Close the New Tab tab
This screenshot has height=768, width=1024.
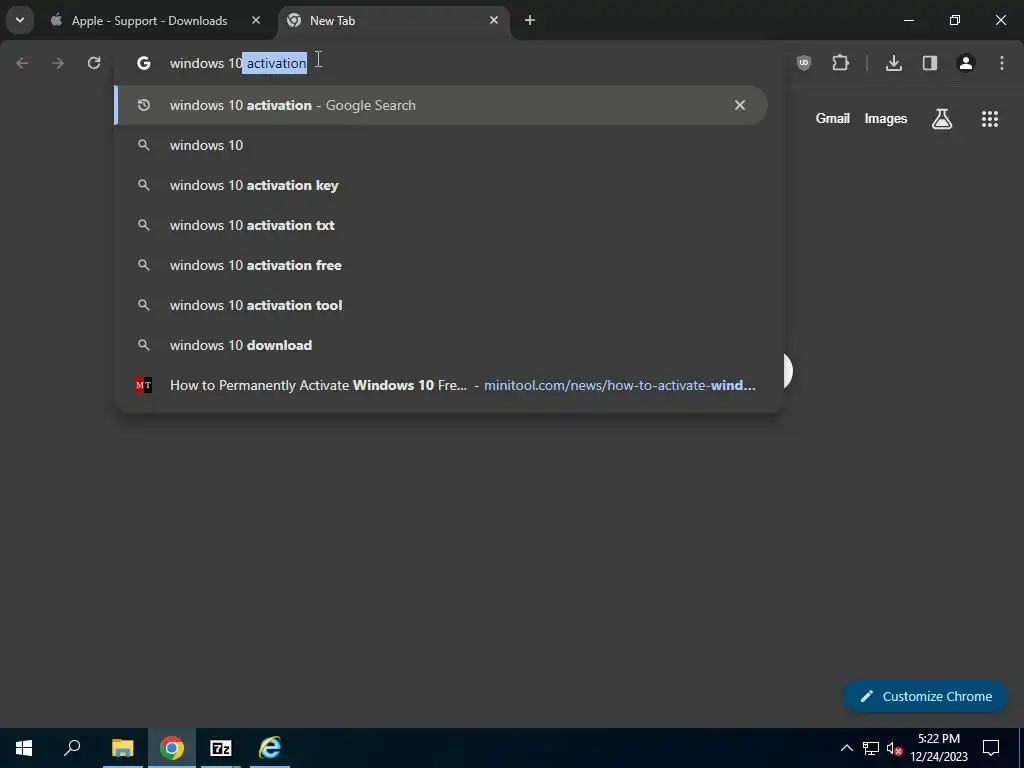[494, 20]
